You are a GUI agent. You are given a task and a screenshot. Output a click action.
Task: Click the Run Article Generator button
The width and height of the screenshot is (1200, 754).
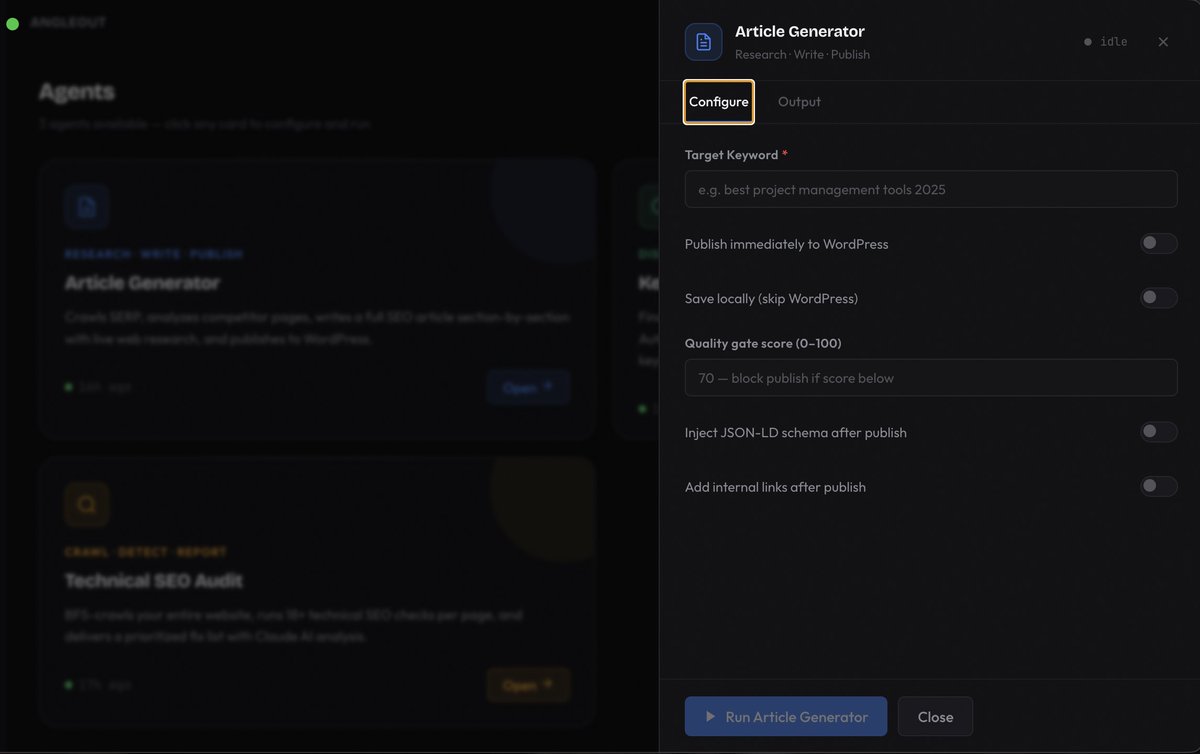pyautogui.click(x=786, y=717)
